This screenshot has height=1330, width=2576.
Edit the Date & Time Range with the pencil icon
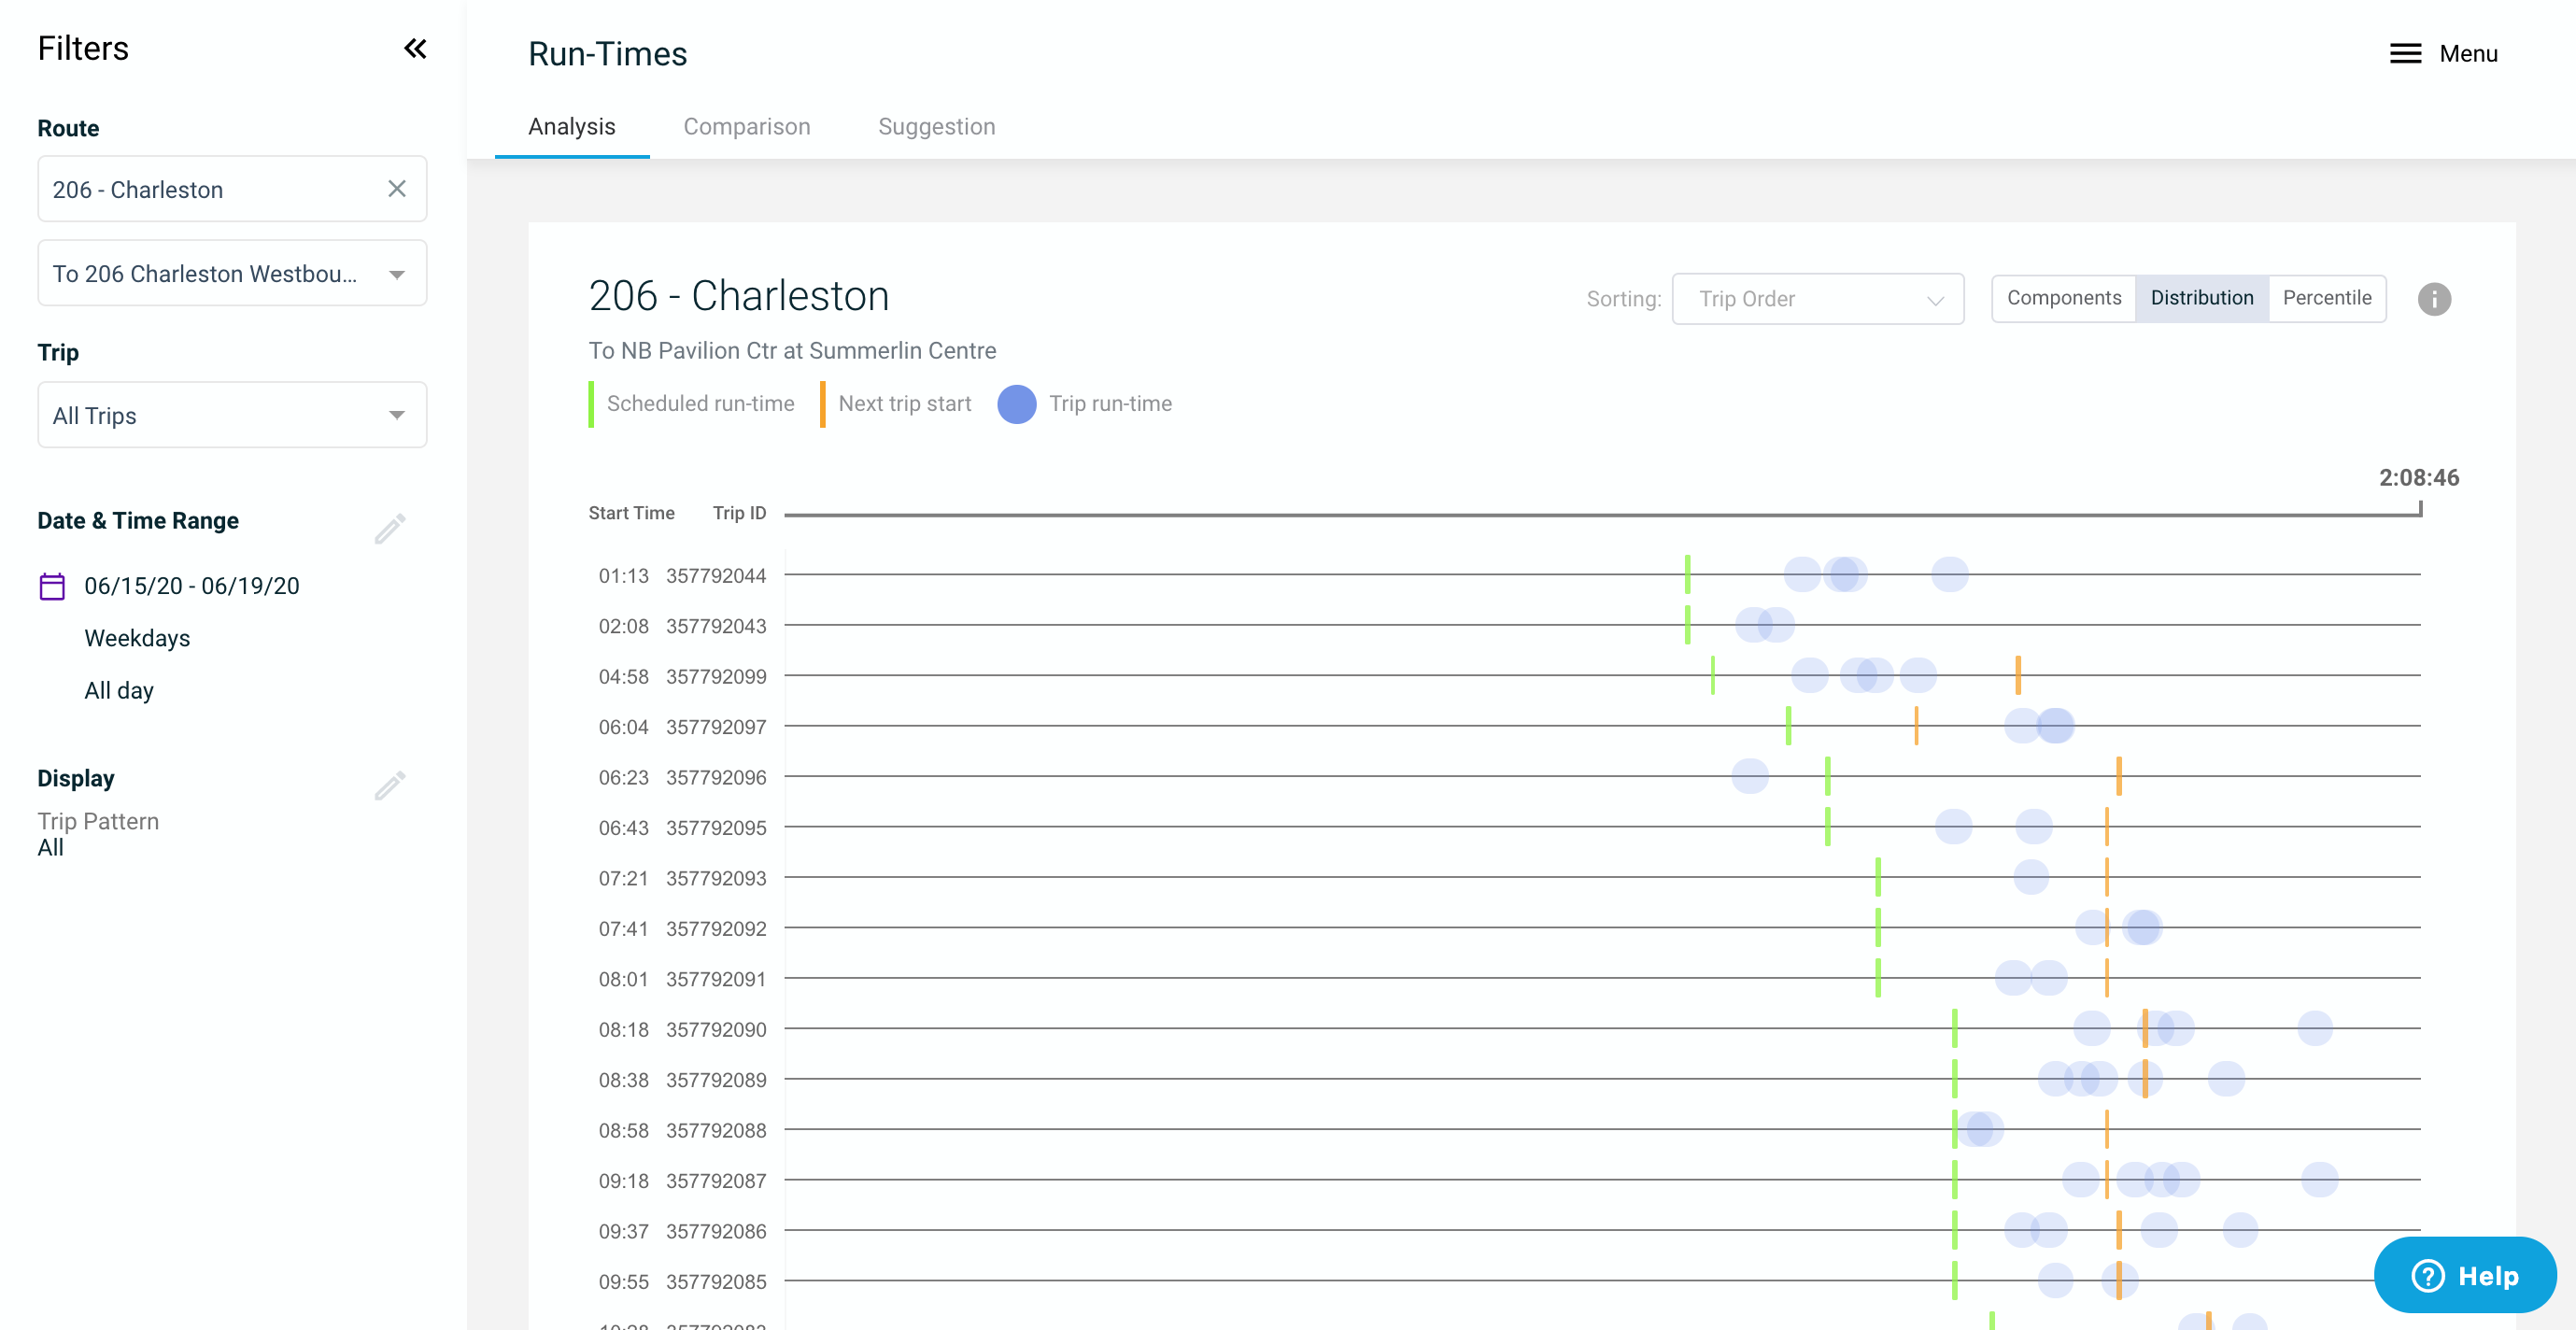pos(390,528)
